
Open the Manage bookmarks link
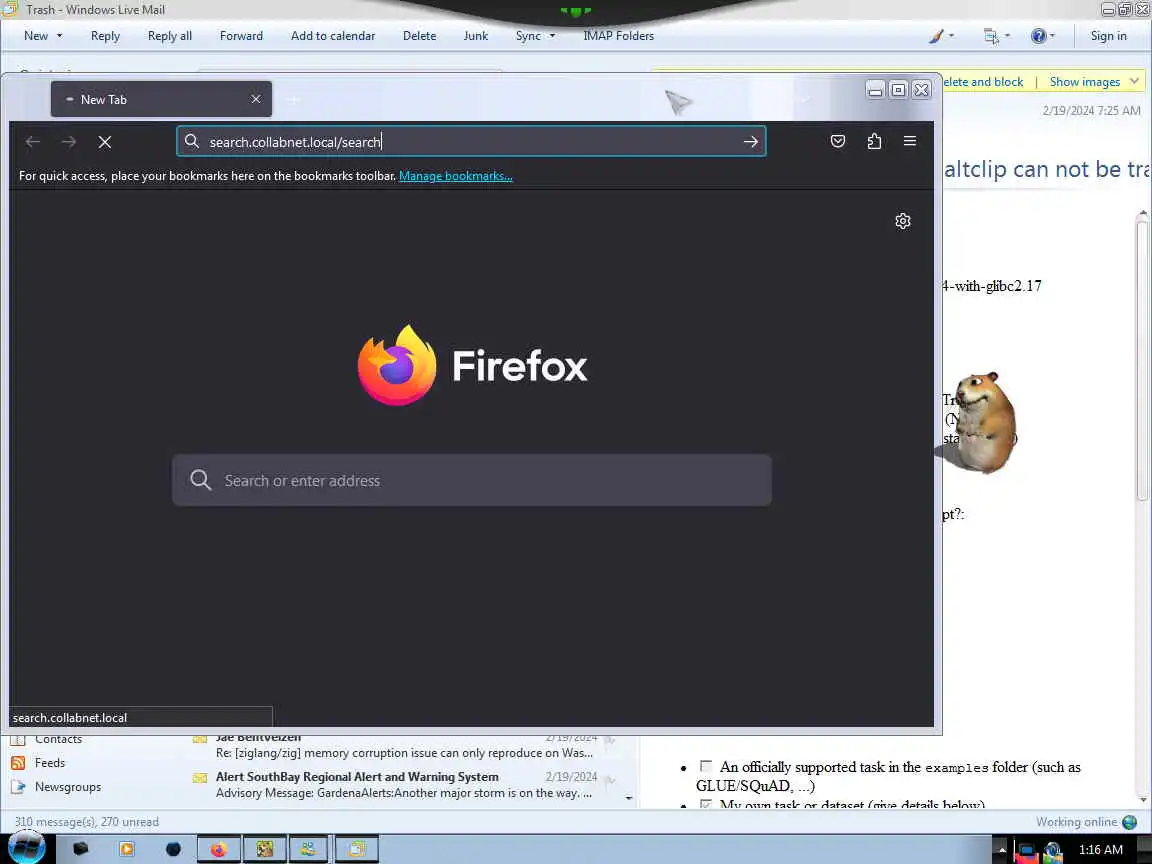click(456, 176)
